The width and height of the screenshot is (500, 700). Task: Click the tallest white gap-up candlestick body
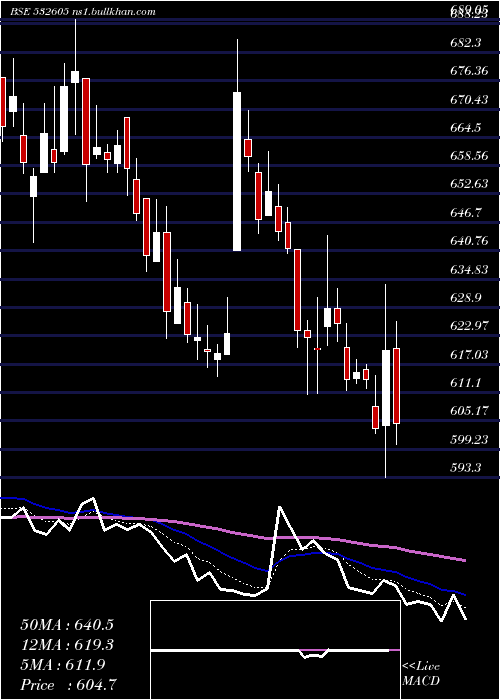click(x=237, y=171)
